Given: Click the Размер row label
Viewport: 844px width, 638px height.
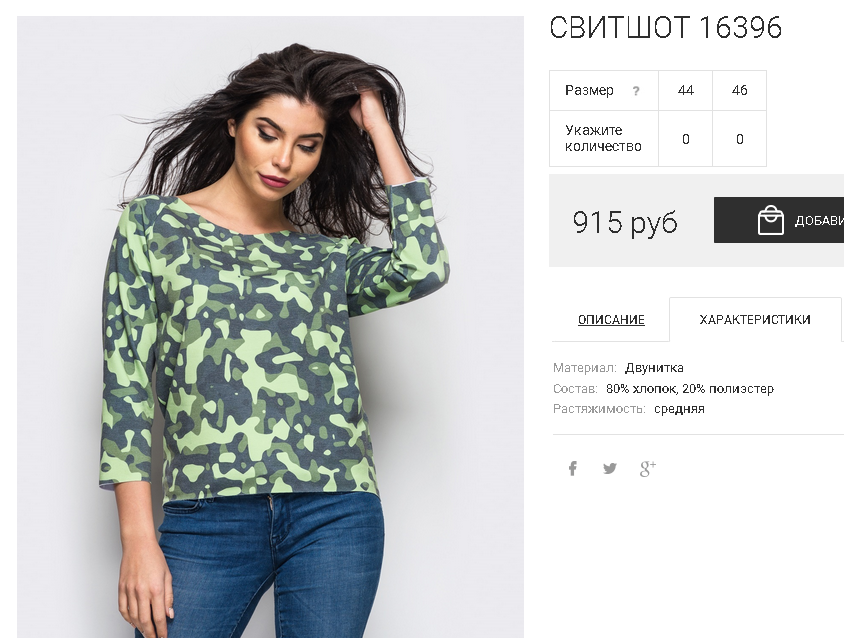Looking at the screenshot, I should [x=589, y=90].
